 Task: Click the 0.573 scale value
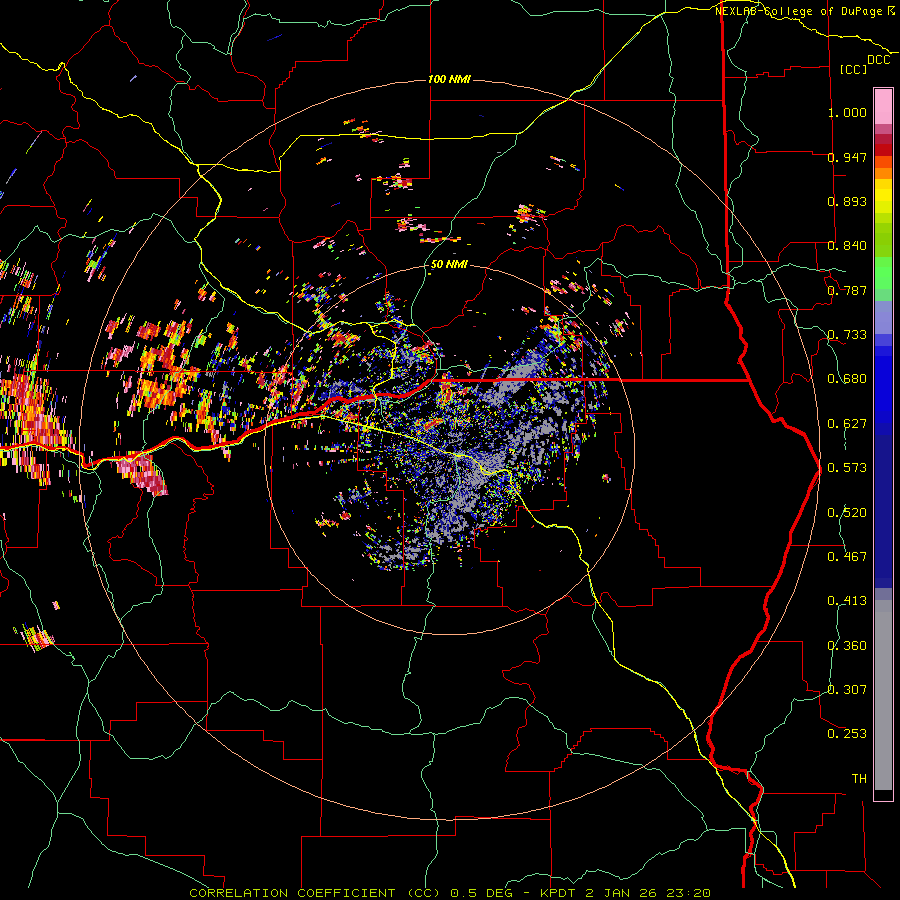847,468
